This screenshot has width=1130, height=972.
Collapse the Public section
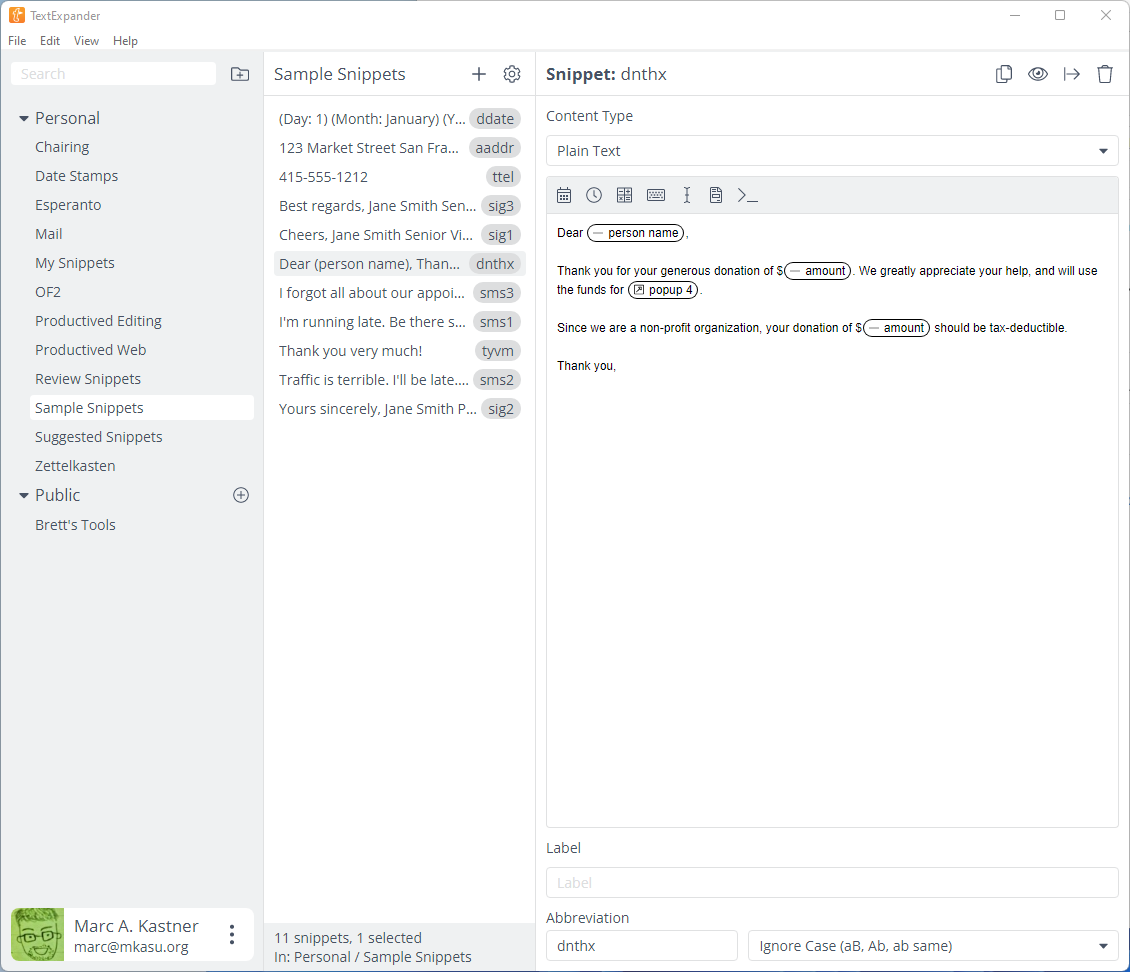[x=24, y=496]
